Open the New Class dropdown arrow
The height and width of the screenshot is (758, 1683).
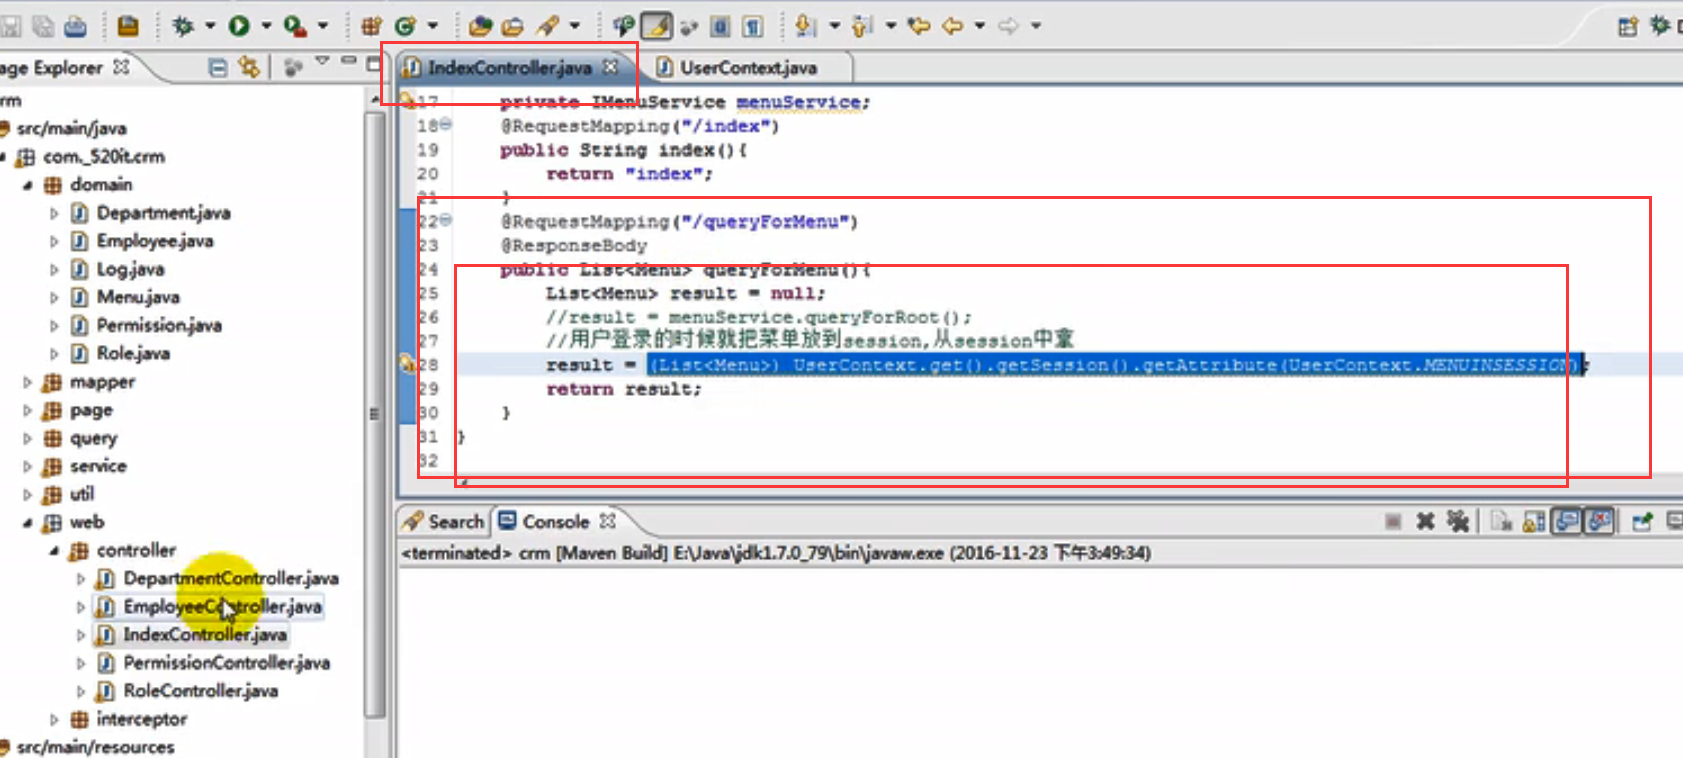[432, 26]
